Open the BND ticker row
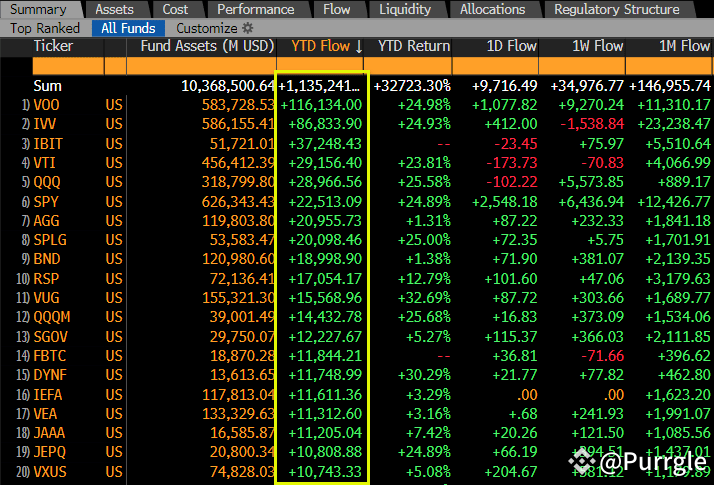Viewport: 714px width, 485px height. [46, 259]
